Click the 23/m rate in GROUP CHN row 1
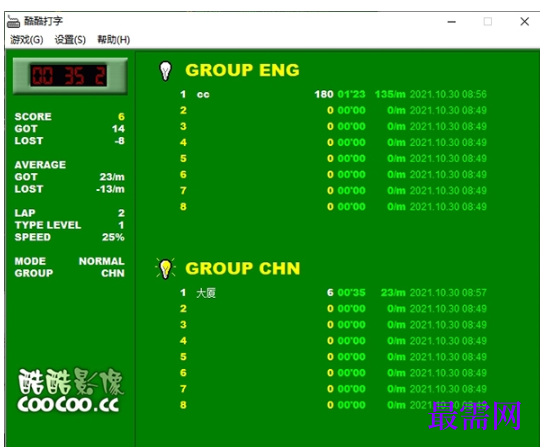 click(393, 293)
